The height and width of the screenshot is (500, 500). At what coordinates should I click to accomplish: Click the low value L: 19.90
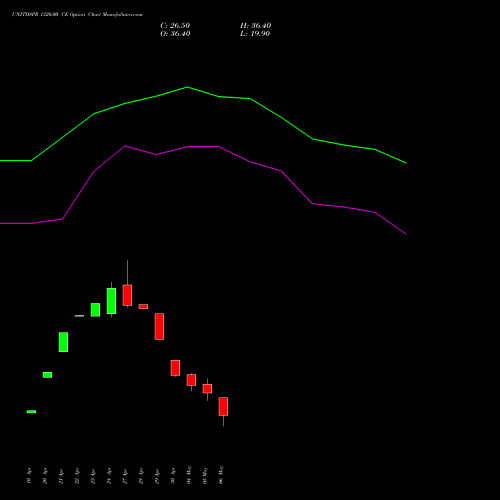click(x=255, y=34)
